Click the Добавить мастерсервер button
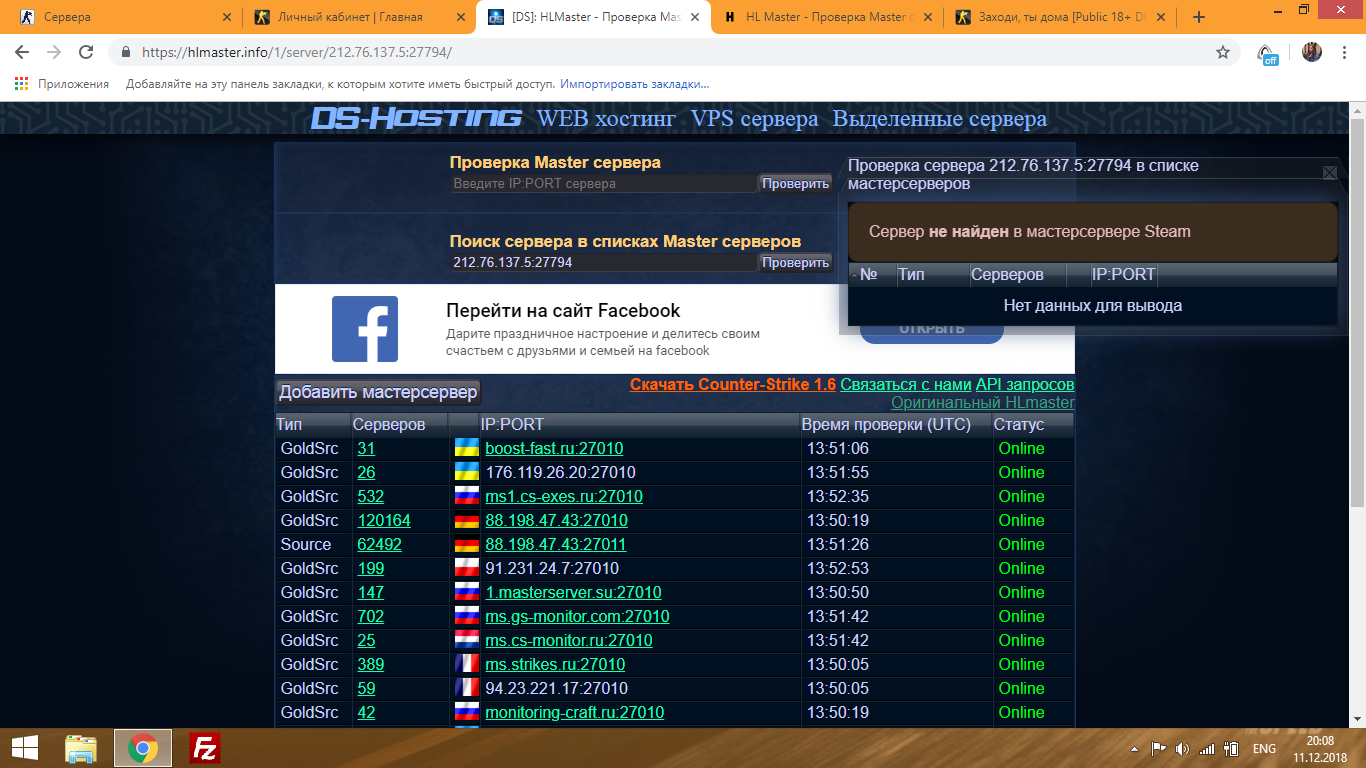Viewport: 1366px width, 768px height. click(378, 392)
